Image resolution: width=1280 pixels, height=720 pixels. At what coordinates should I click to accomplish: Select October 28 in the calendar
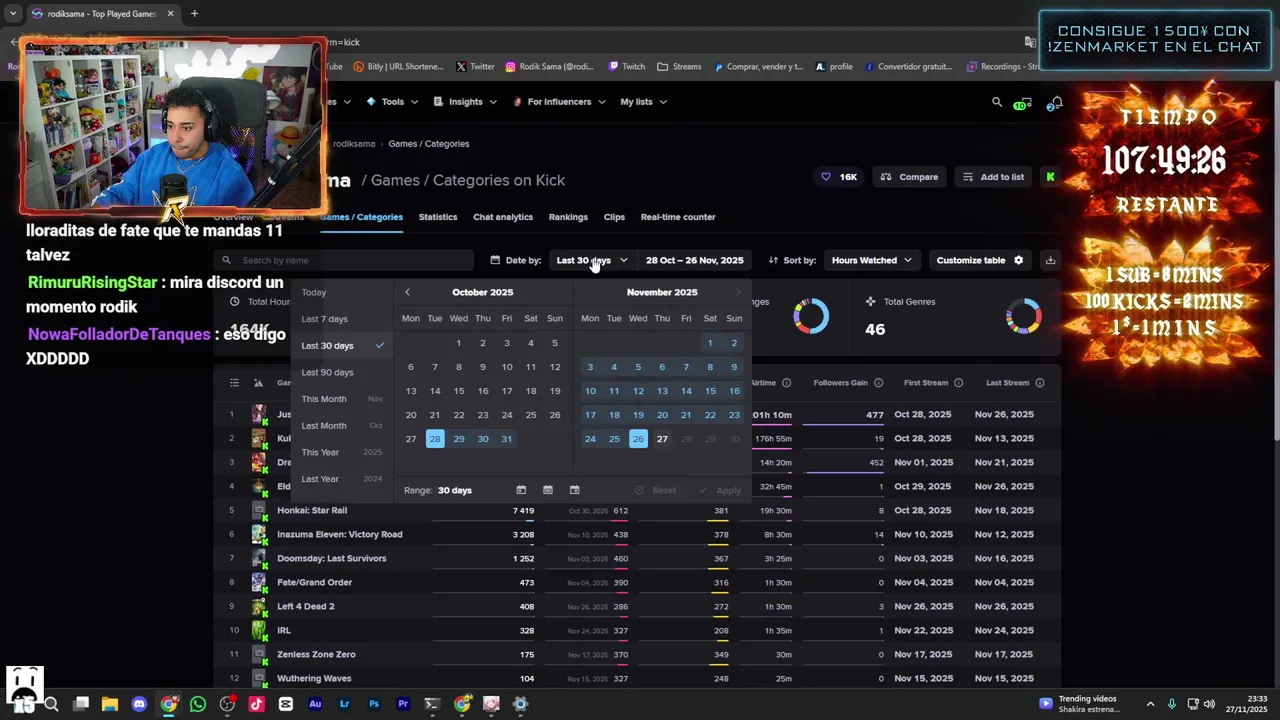[435, 439]
